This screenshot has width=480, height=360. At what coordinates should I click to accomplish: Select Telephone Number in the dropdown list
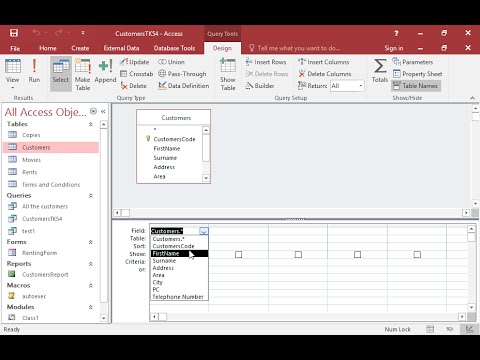click(179, 297)
